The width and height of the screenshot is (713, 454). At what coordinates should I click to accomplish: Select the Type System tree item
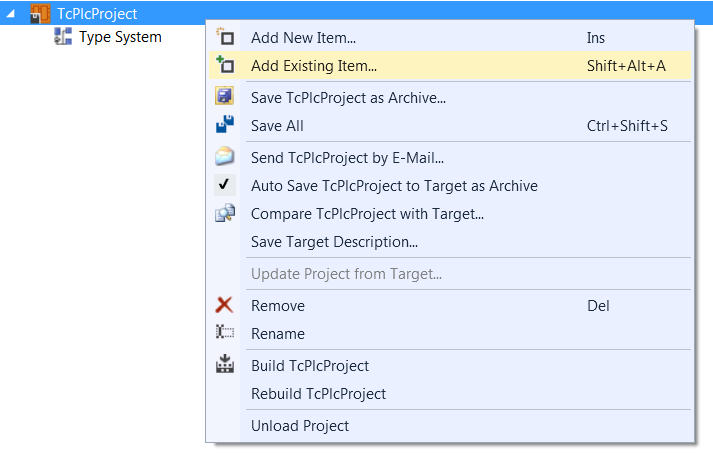(x=120, y=37)
